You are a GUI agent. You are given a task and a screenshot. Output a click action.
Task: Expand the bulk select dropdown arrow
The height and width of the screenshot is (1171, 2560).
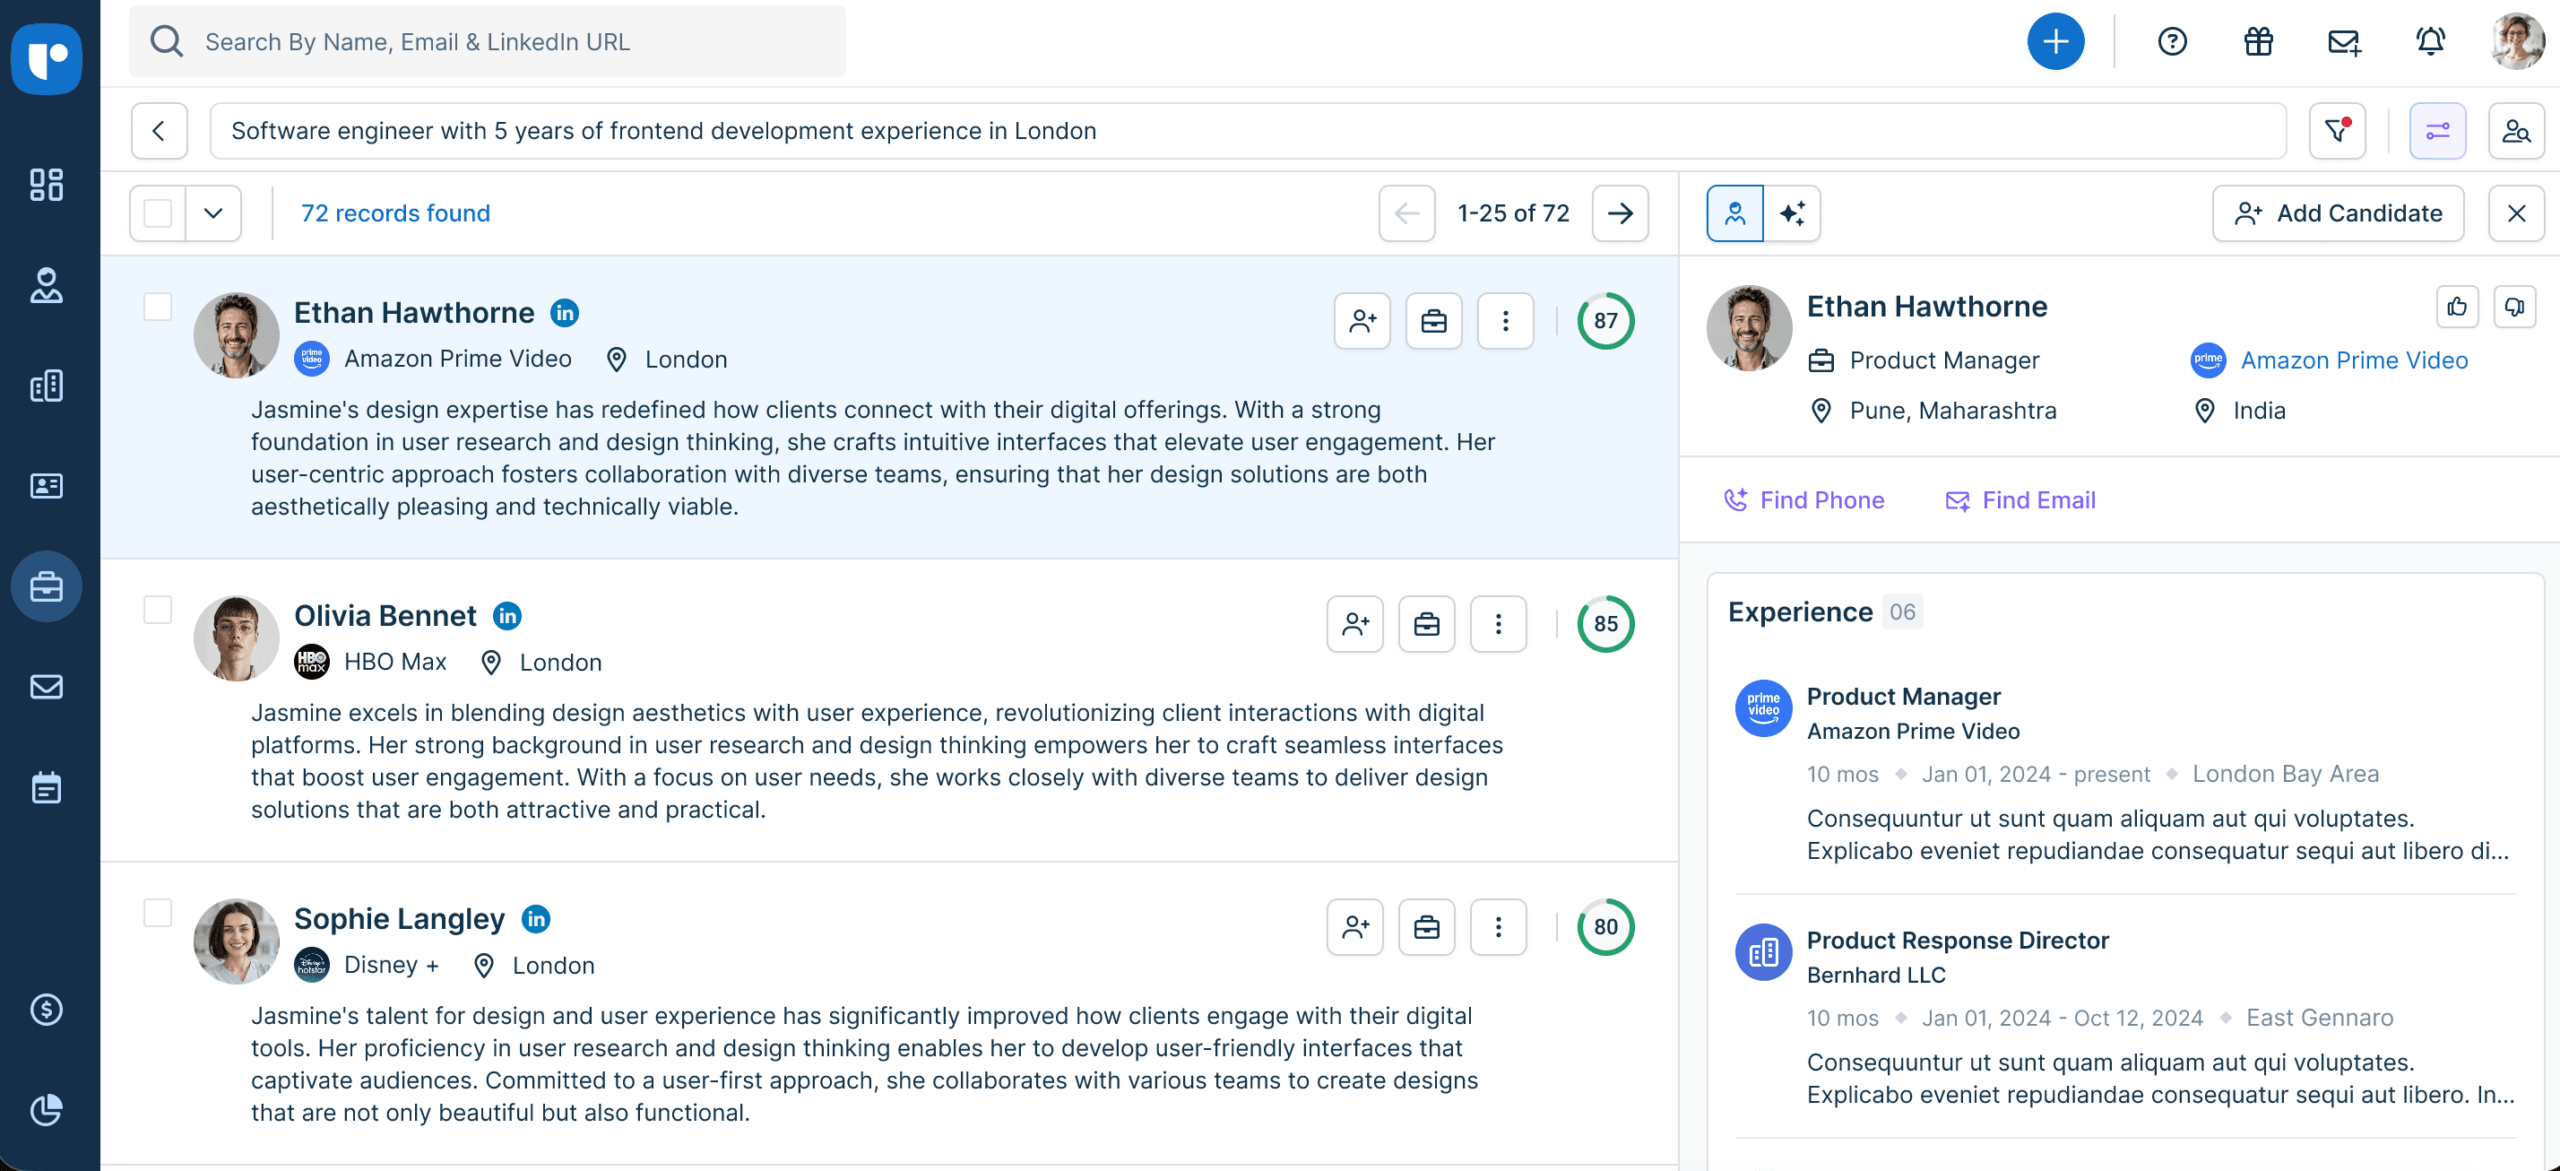click(x=213, y=213)
